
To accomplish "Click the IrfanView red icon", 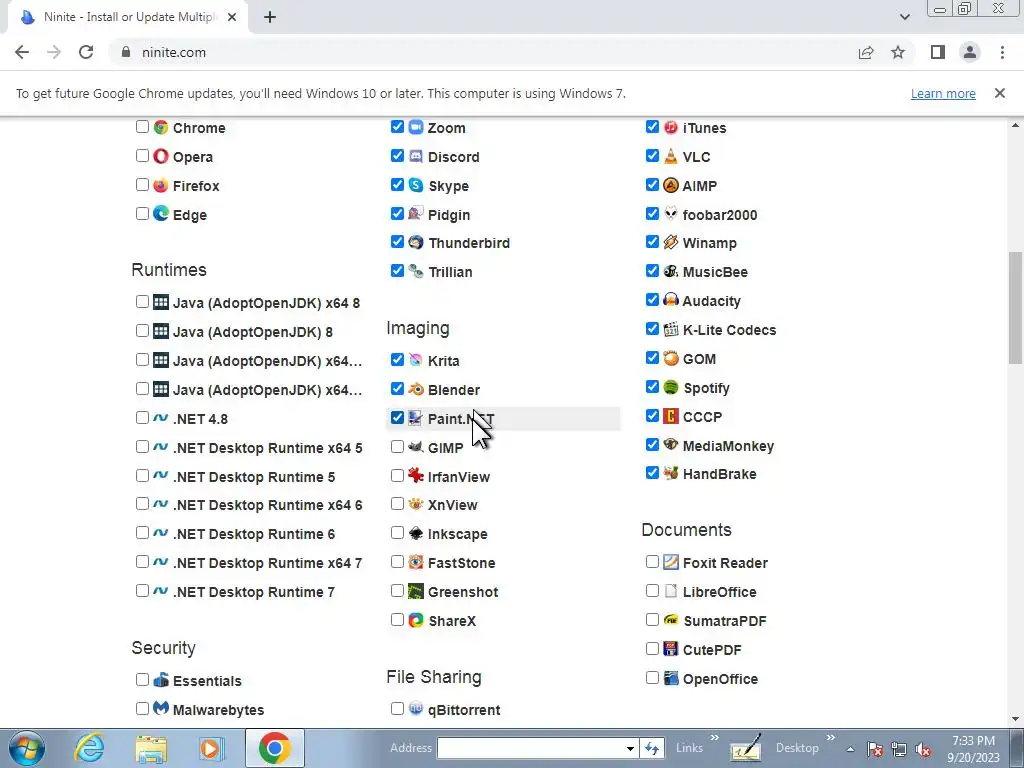I will tap(415, 475).
